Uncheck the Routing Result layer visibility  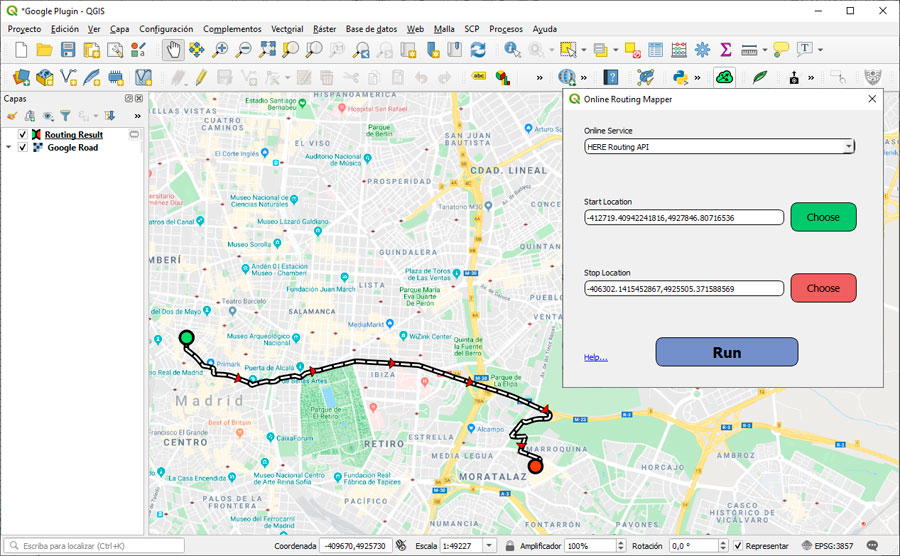point(22,134)
